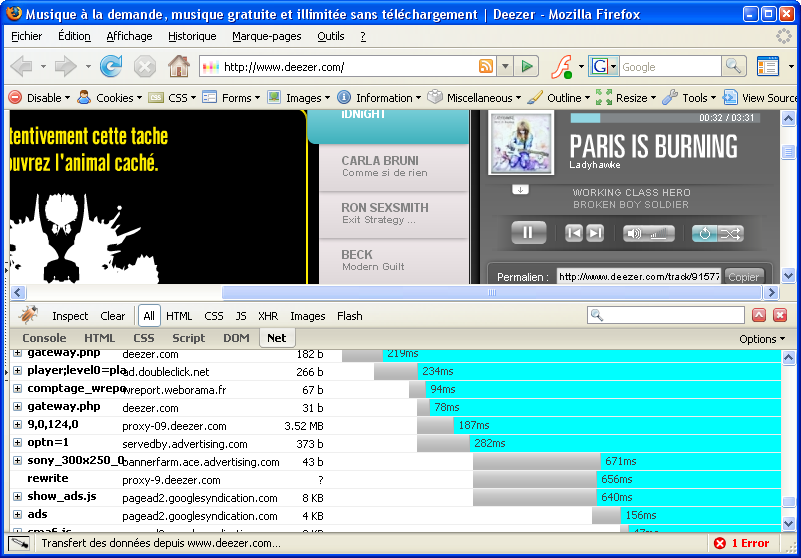Expand the show_ads.js request row

pos(17,496)
